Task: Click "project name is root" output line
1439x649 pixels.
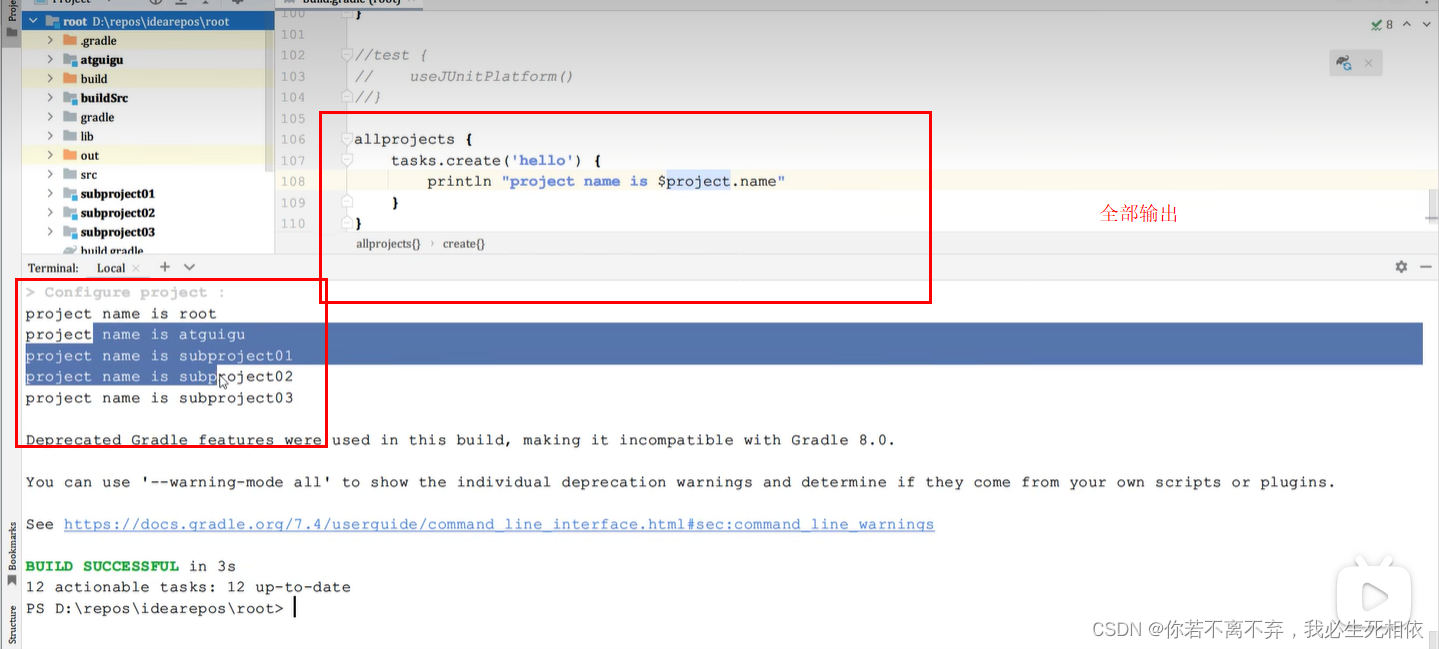Action: 121,314
